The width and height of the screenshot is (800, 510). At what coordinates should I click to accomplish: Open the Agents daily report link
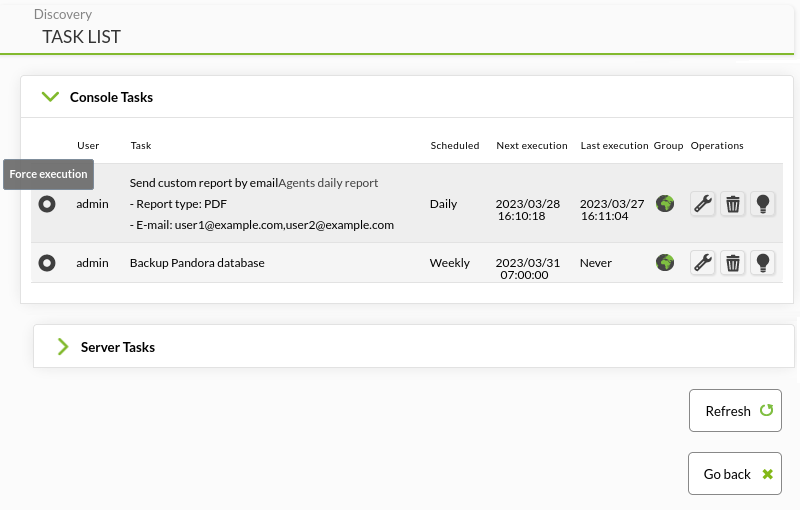pos(328,183)
